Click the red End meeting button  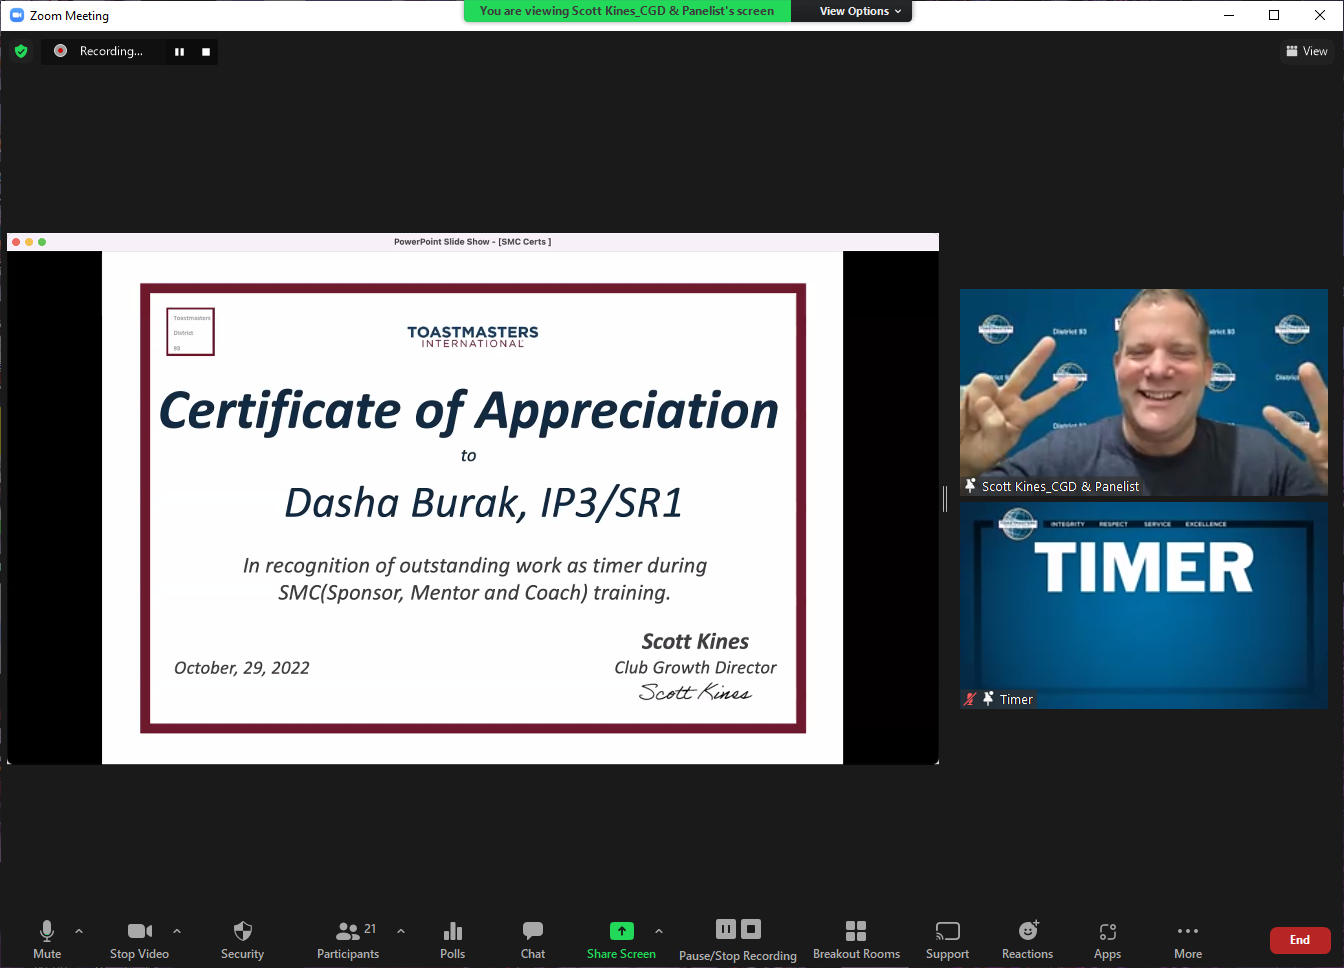click(1300, 940)
